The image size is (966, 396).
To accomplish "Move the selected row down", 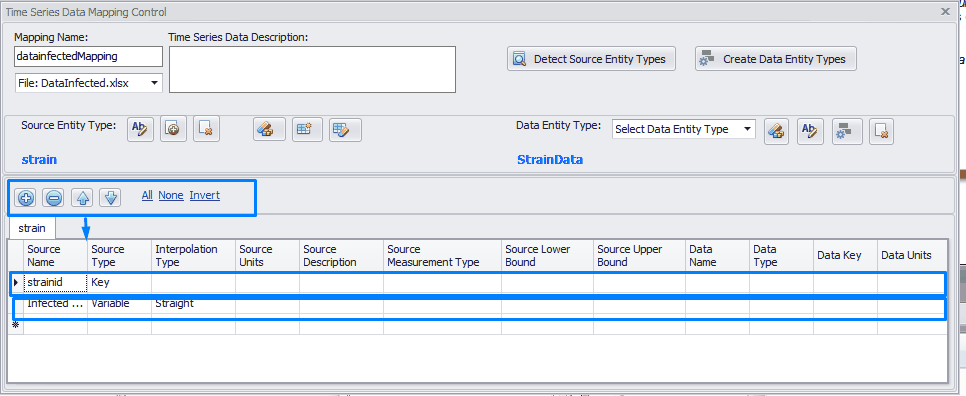I will 110,198.
